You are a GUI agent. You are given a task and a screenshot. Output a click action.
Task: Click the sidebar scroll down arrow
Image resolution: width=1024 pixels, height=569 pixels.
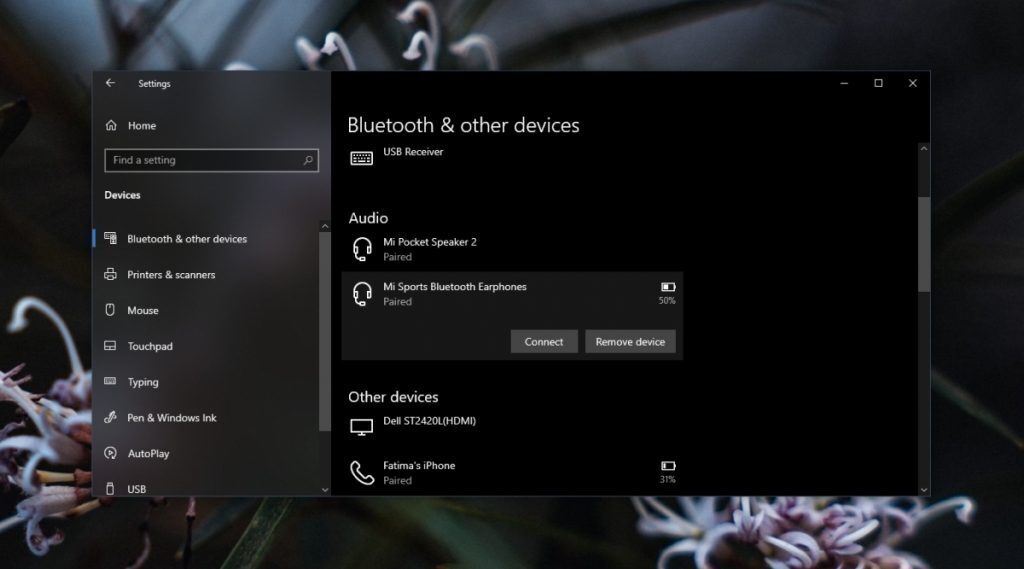click(x=325, y=489)
